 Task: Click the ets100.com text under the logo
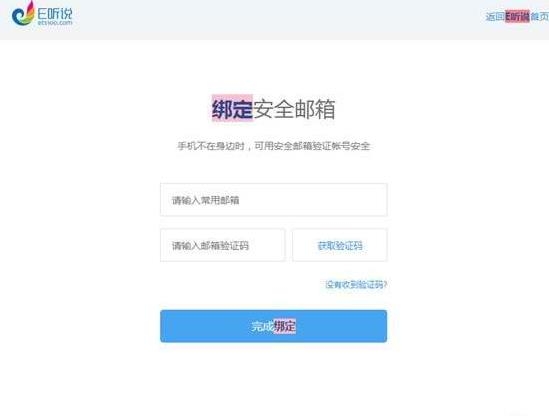pyautogui.click(x=55, y=22)
